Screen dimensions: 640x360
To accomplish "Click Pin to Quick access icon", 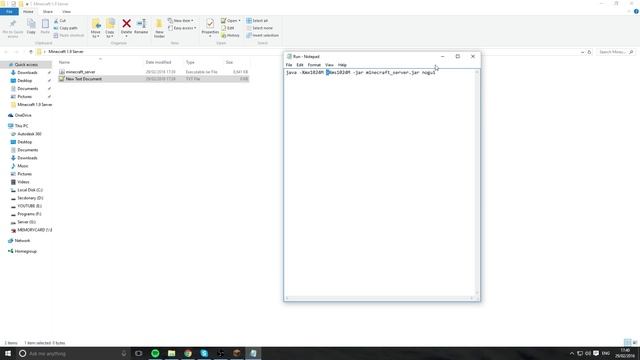I will pos(13,28).
